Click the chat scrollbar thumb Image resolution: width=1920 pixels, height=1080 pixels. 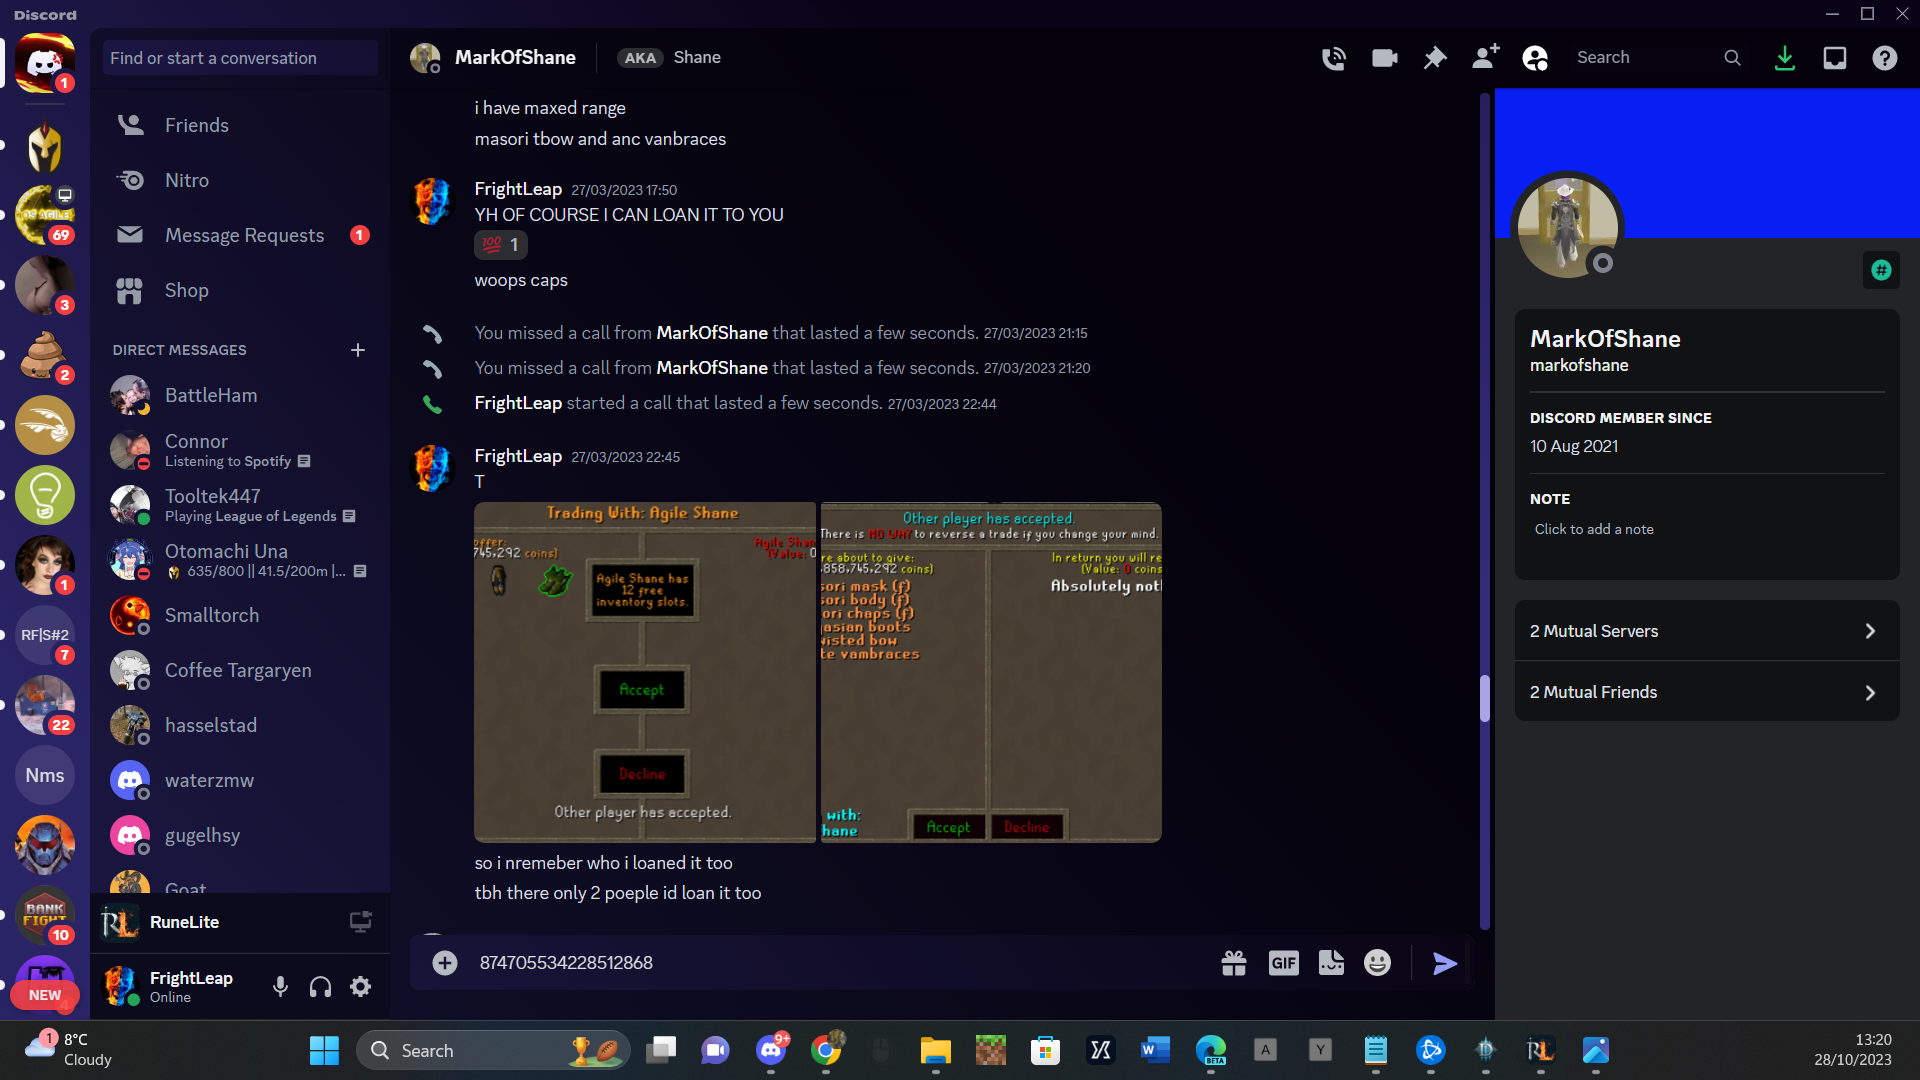coord(1485,698)
